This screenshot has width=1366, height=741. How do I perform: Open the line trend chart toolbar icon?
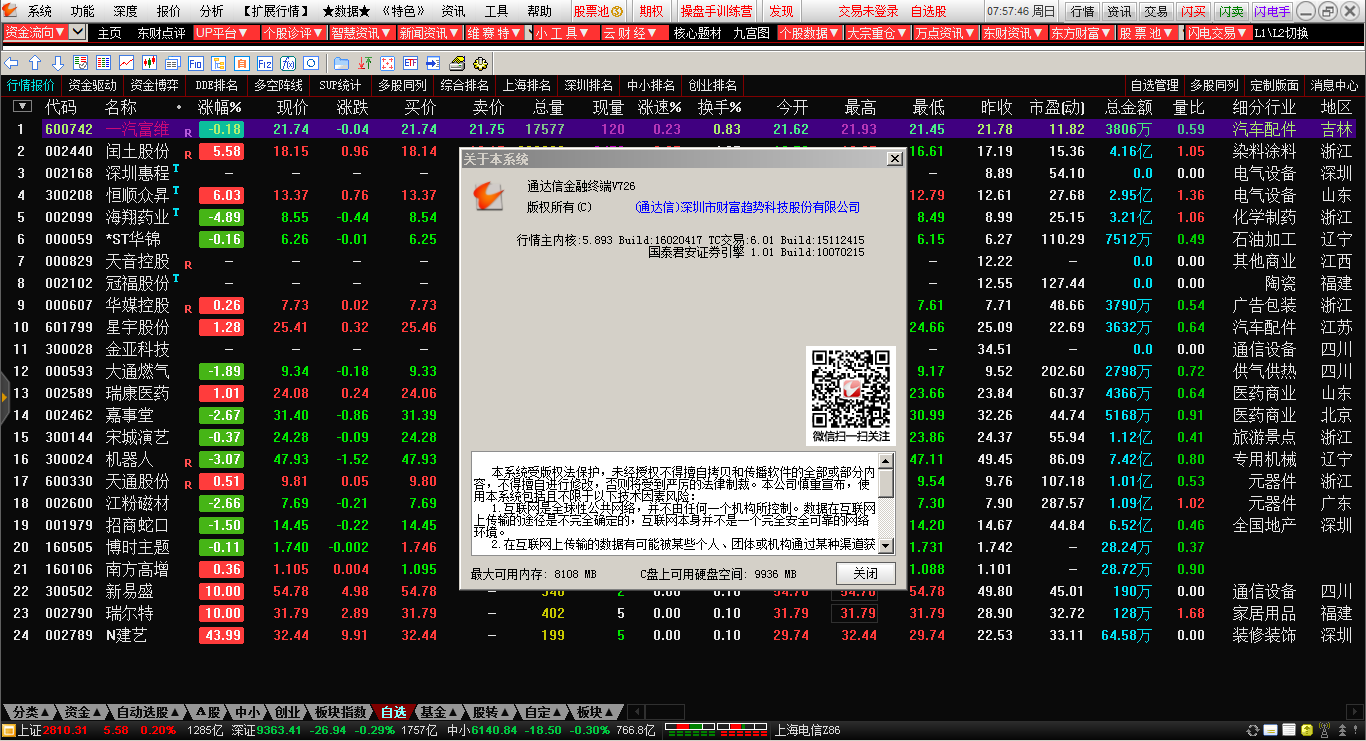pyautogui.click(x=126, y=63)
